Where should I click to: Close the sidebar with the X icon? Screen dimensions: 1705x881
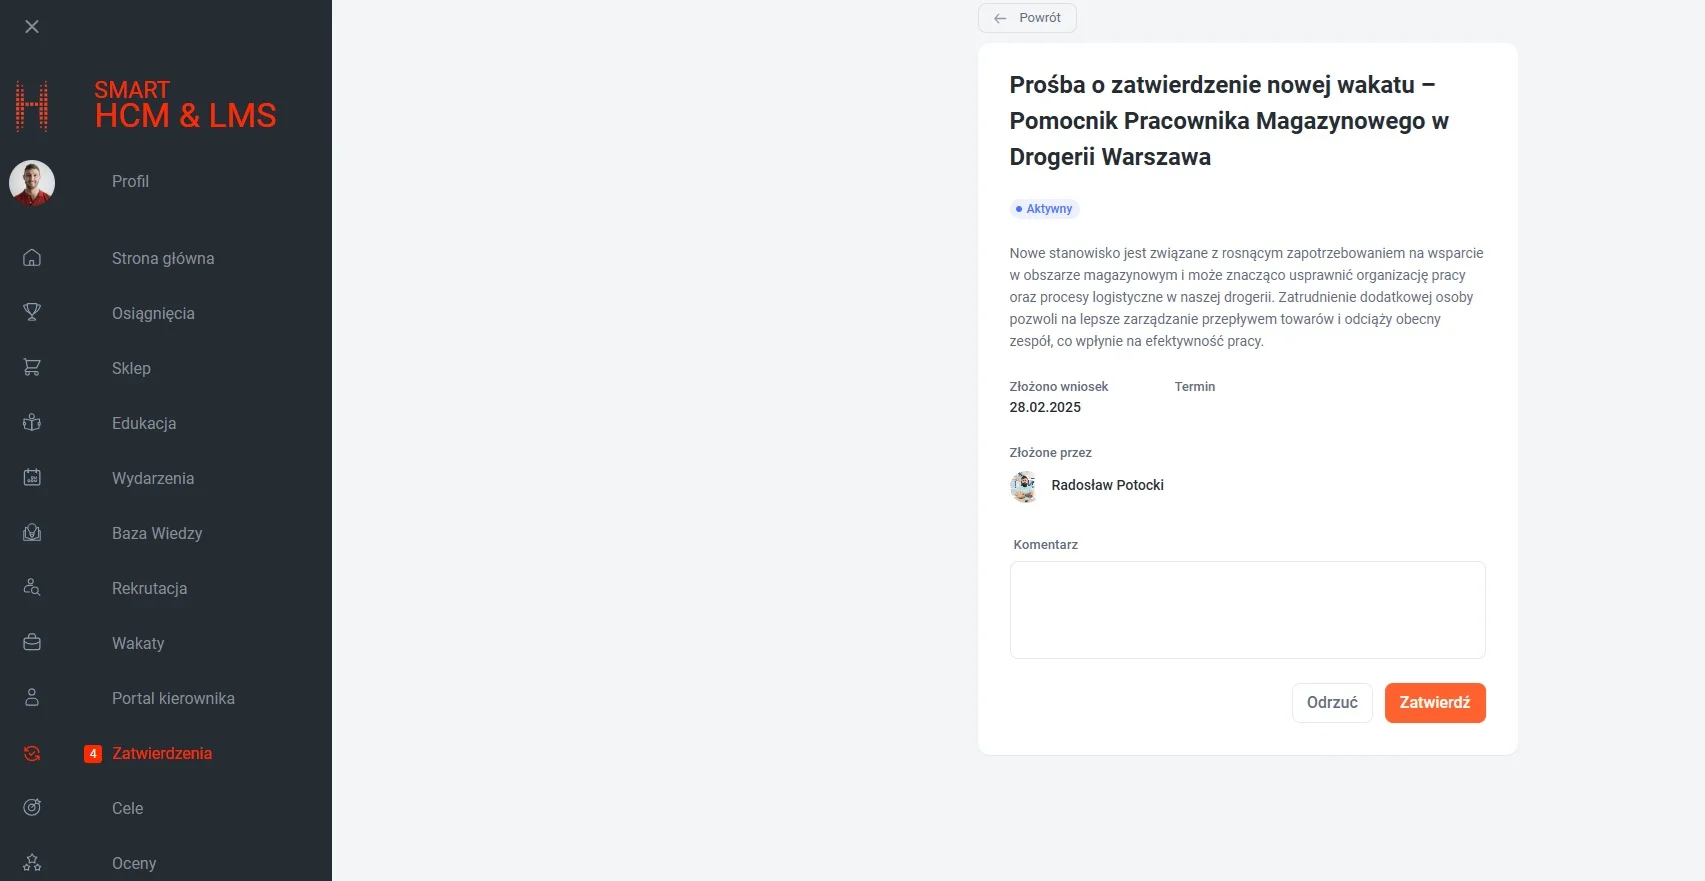click(32, 27)
